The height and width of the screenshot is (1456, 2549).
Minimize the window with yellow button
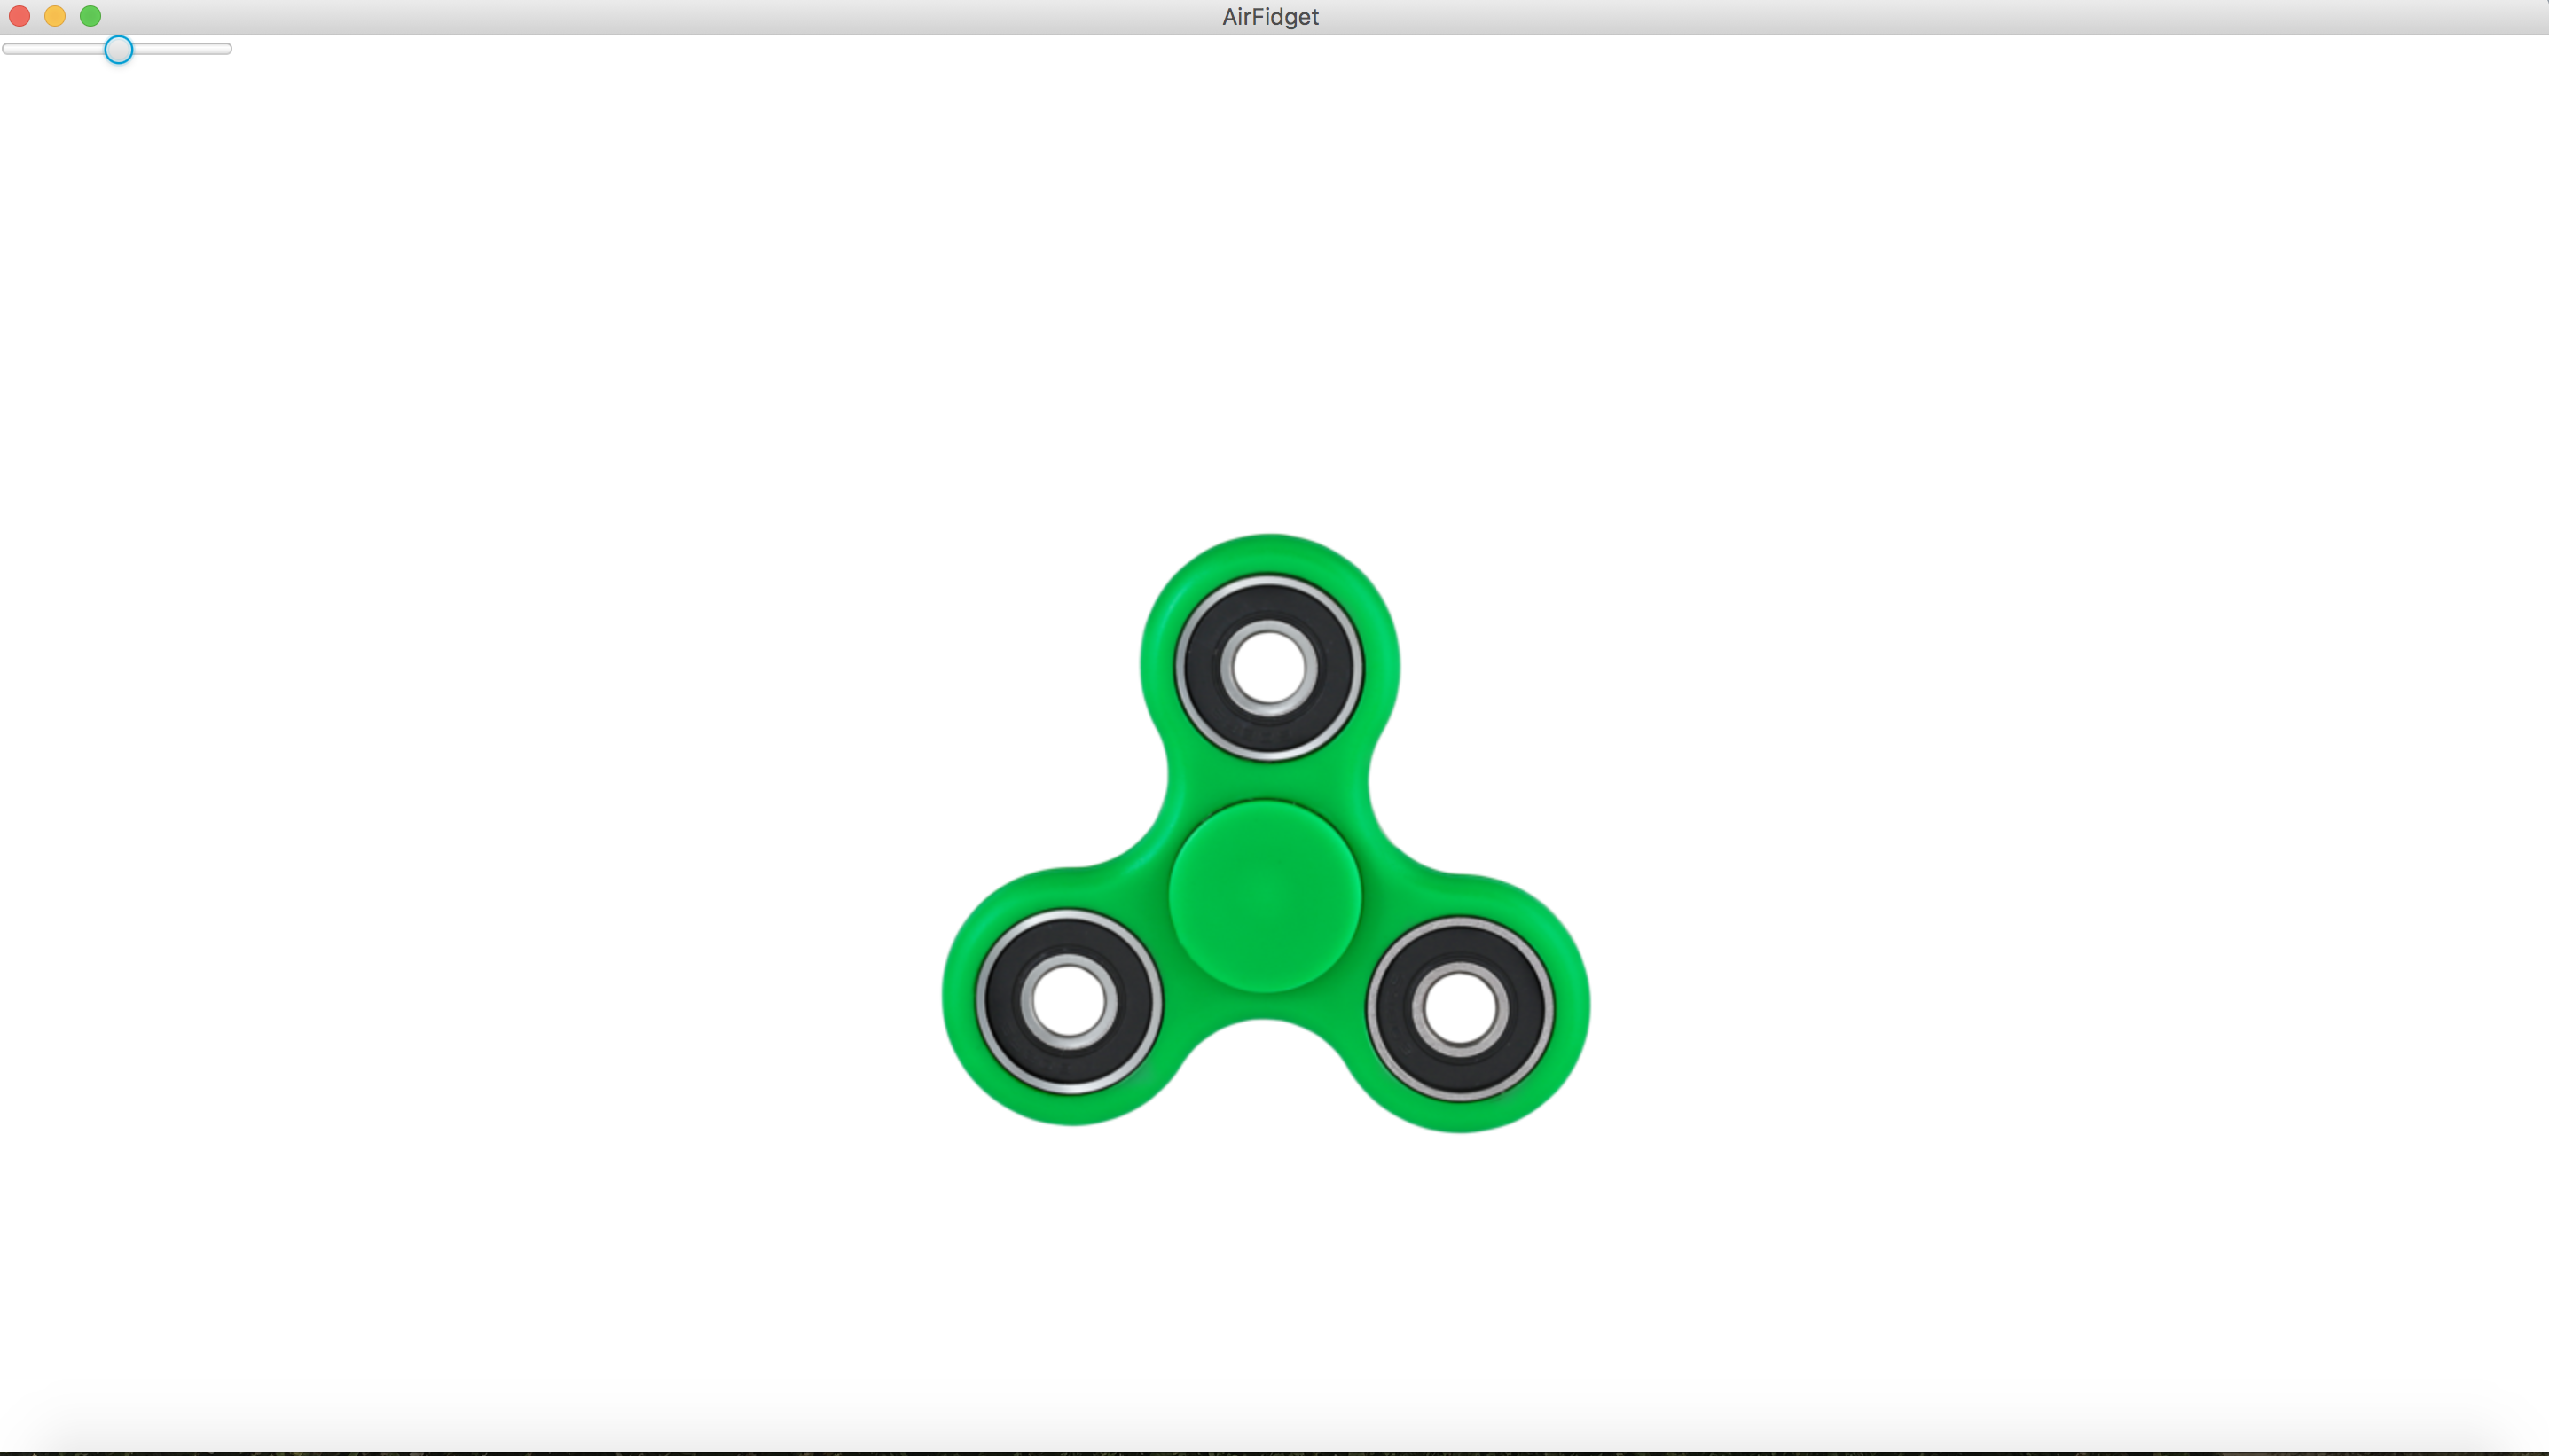tap(55, 16)
